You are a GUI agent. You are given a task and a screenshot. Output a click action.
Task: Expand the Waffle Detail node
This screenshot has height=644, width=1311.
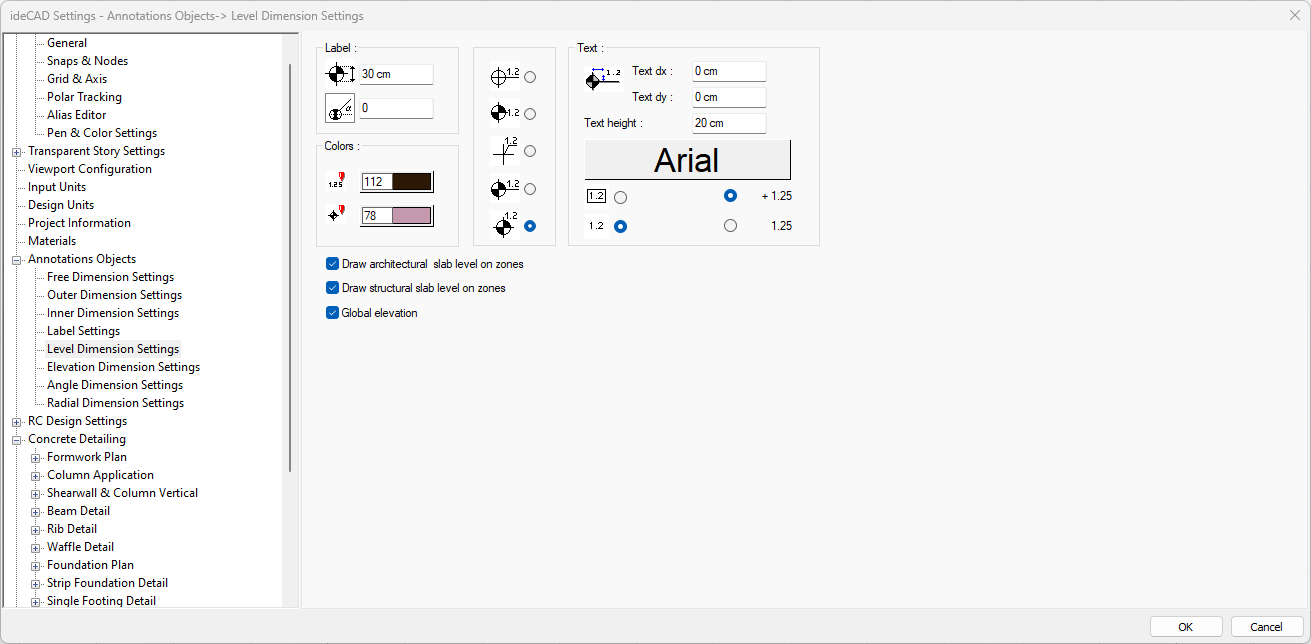[x=36, y=548]
